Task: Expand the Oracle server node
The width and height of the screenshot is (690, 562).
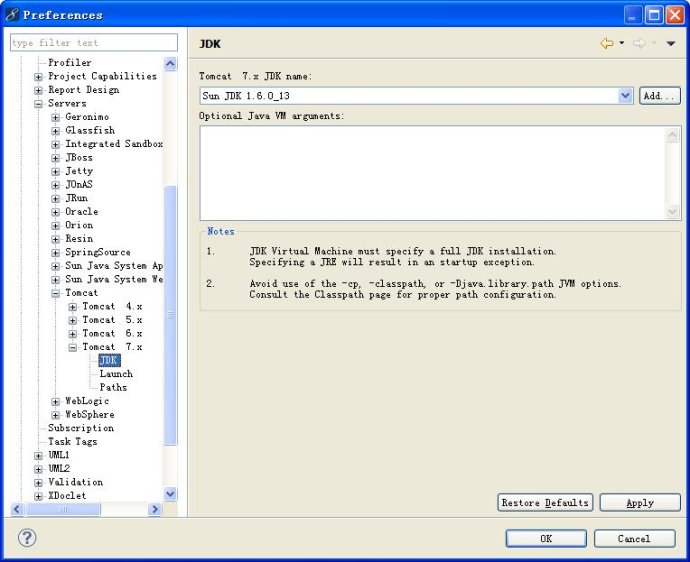Action: pyautogui.click(x=55, y=212)
